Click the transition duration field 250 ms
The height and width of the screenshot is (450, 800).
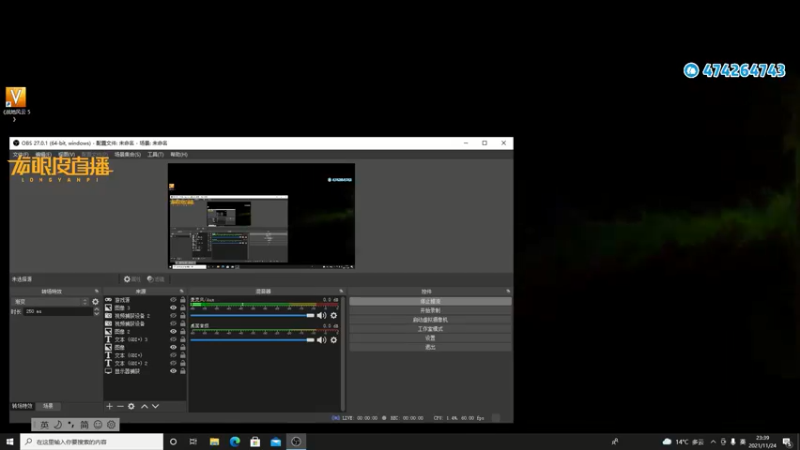pyautogui.click(x=58, y=311)
